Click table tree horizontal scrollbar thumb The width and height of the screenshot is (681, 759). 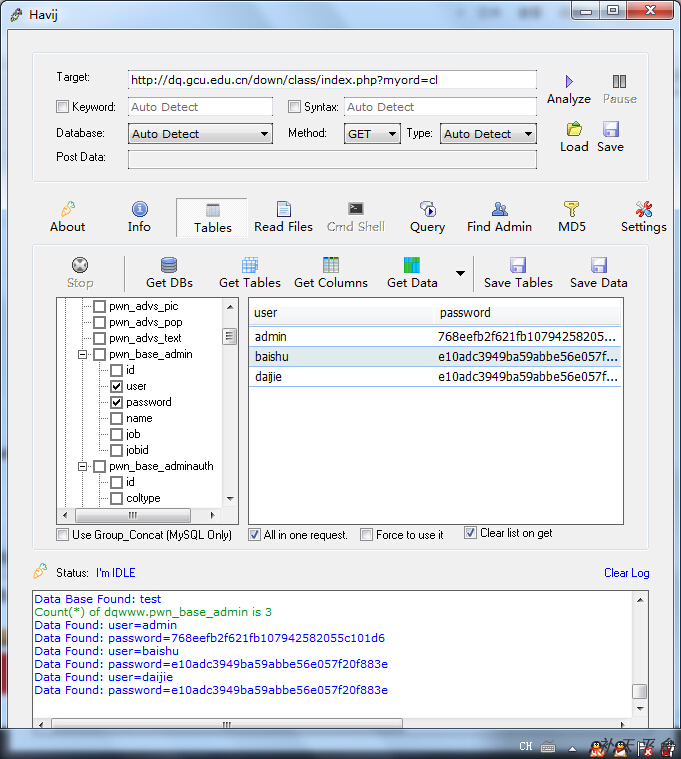click(x=133, y=515)
